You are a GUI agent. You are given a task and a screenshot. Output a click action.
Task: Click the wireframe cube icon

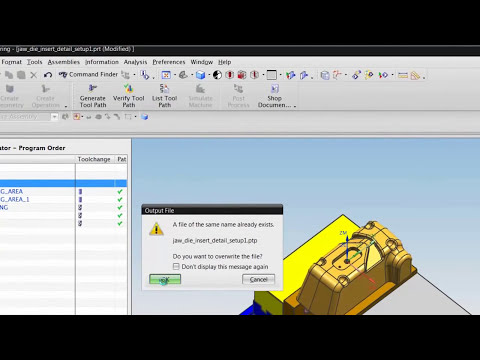click(325, 75)
